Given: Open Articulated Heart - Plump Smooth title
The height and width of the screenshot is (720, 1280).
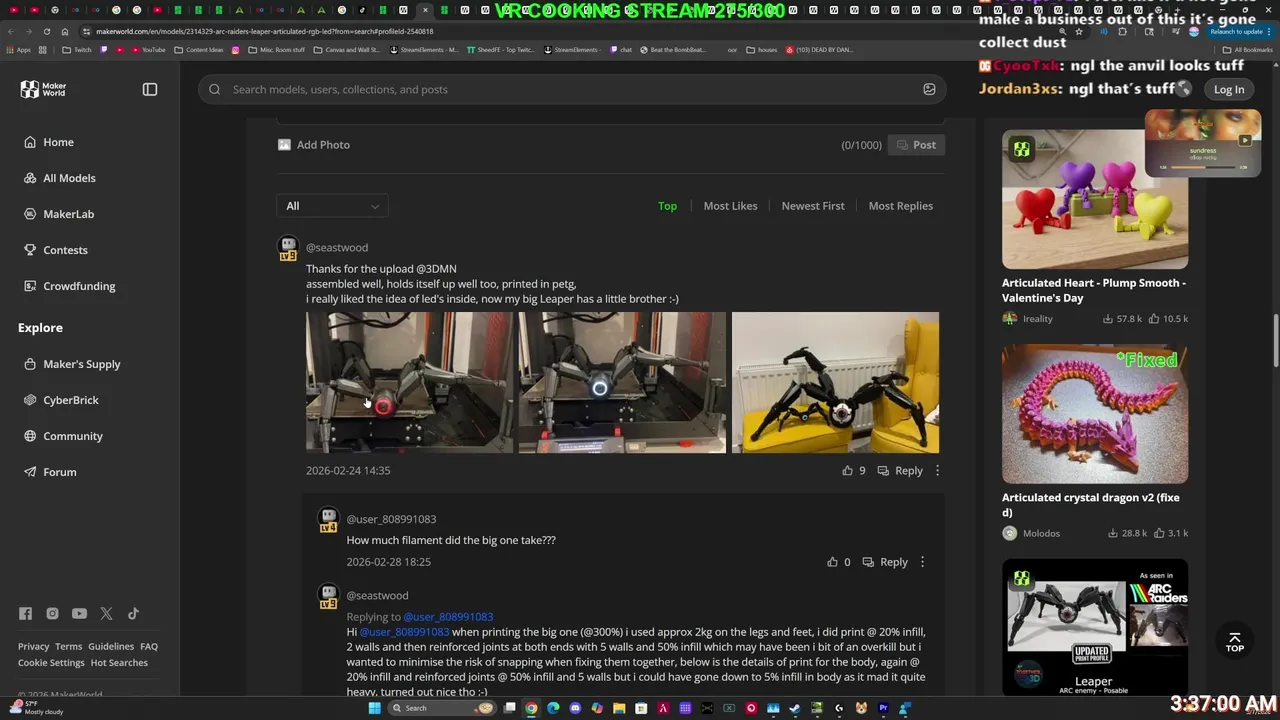Looking at the screenshot, I should [1094, 290].
